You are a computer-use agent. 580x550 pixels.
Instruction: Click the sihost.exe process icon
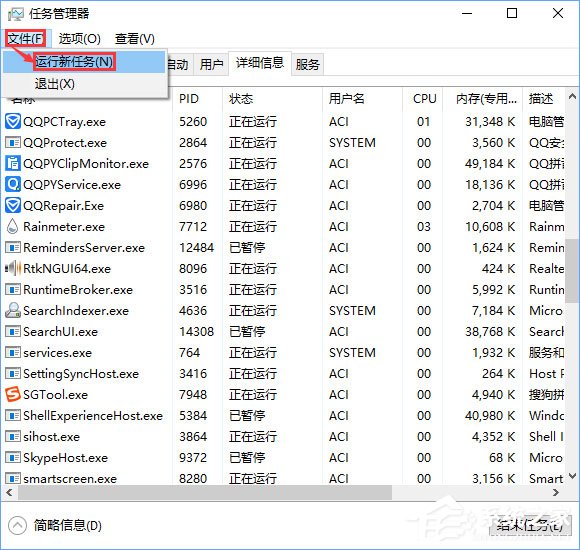click(x=13, y=437)
